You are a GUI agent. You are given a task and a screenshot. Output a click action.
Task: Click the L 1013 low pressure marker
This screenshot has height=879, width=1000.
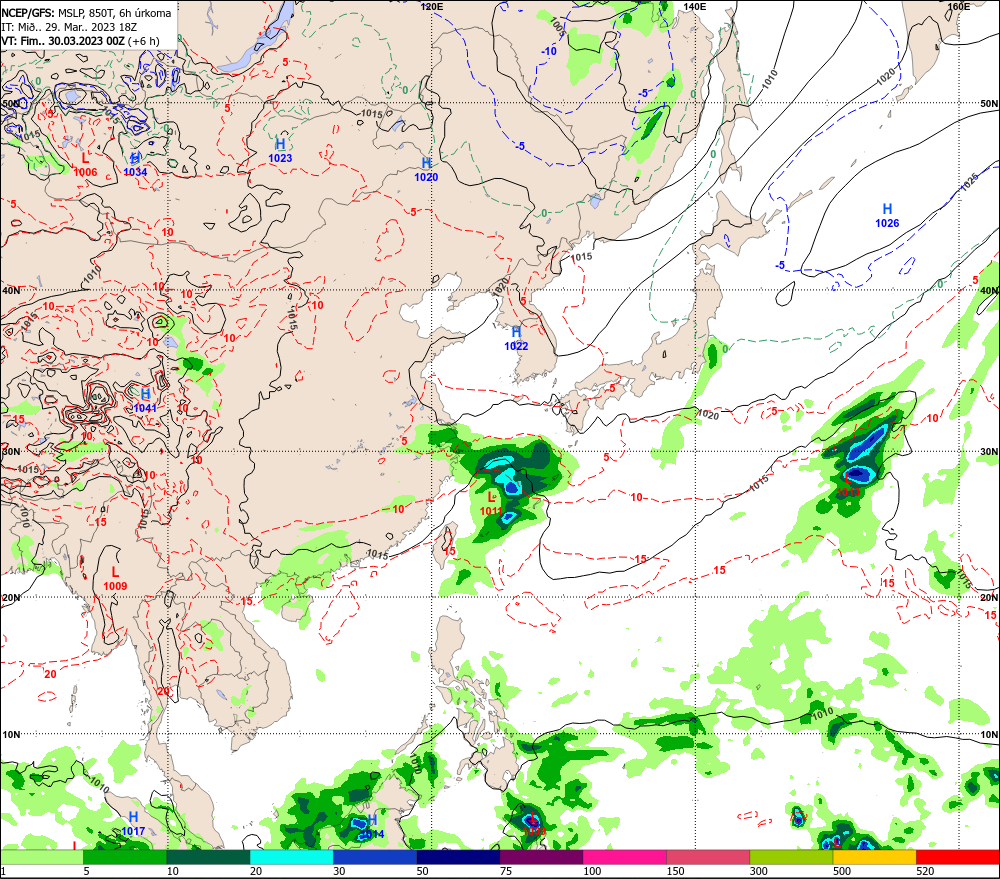[x=848, y=485]
